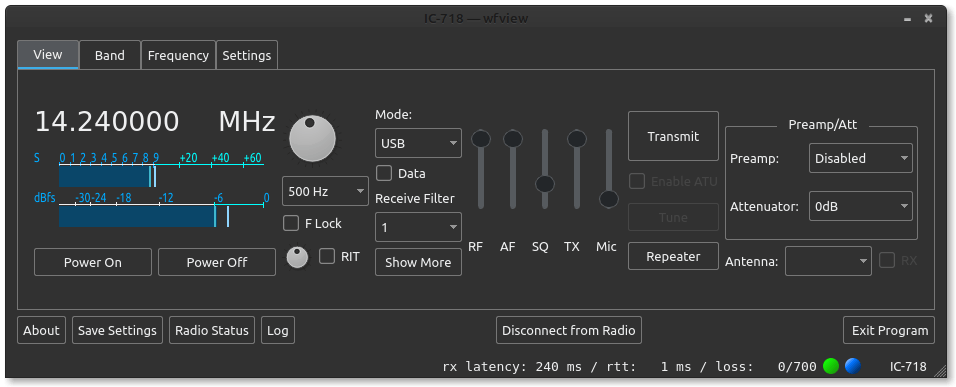The width and height of the screenshot is (956, 387).
Task: Open Radio Status
Action: point(212,330)
